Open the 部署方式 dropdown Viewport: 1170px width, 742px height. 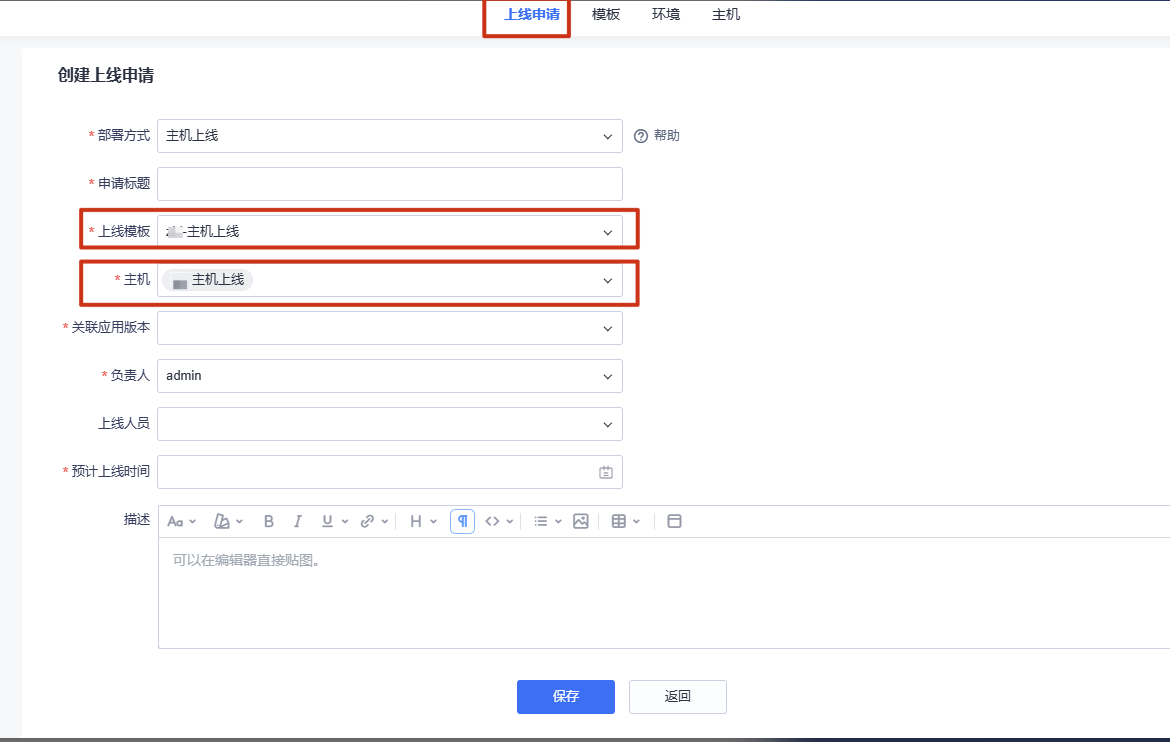pos(390,136)
